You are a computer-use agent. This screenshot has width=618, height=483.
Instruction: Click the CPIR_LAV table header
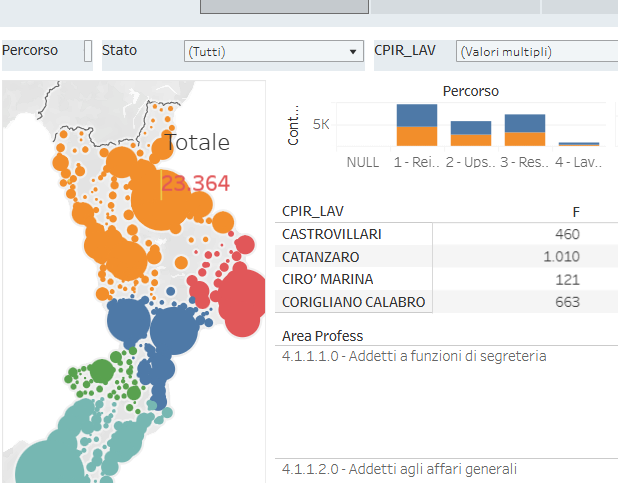click(313, 211)
